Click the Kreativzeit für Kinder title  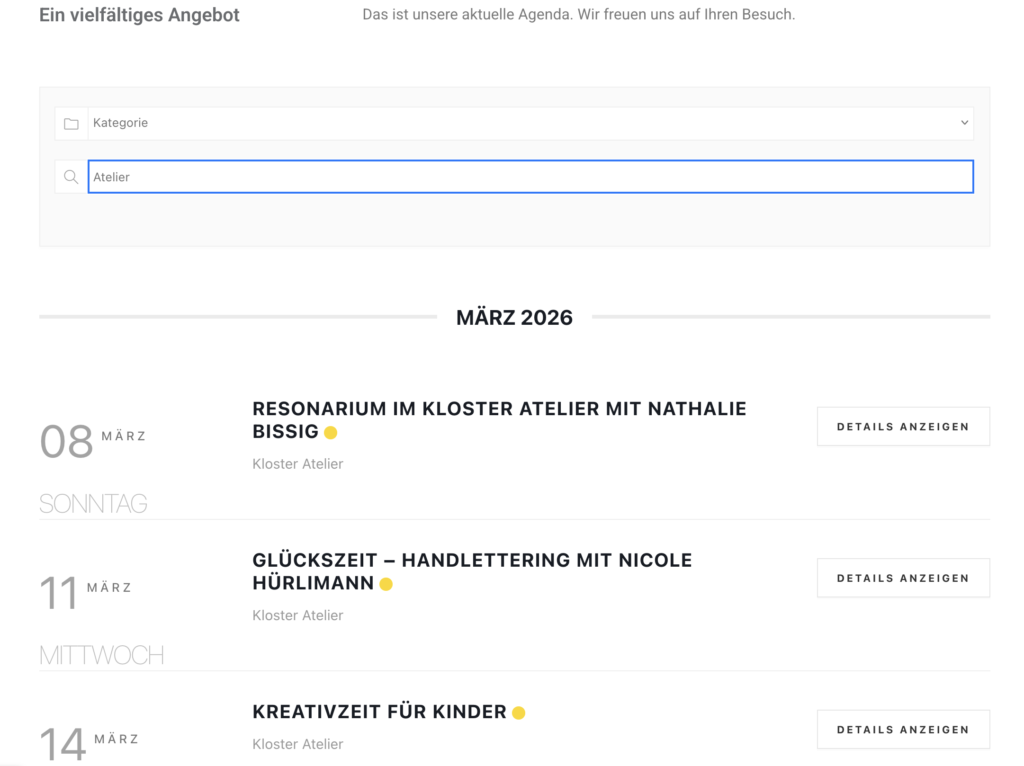[379, 712]
